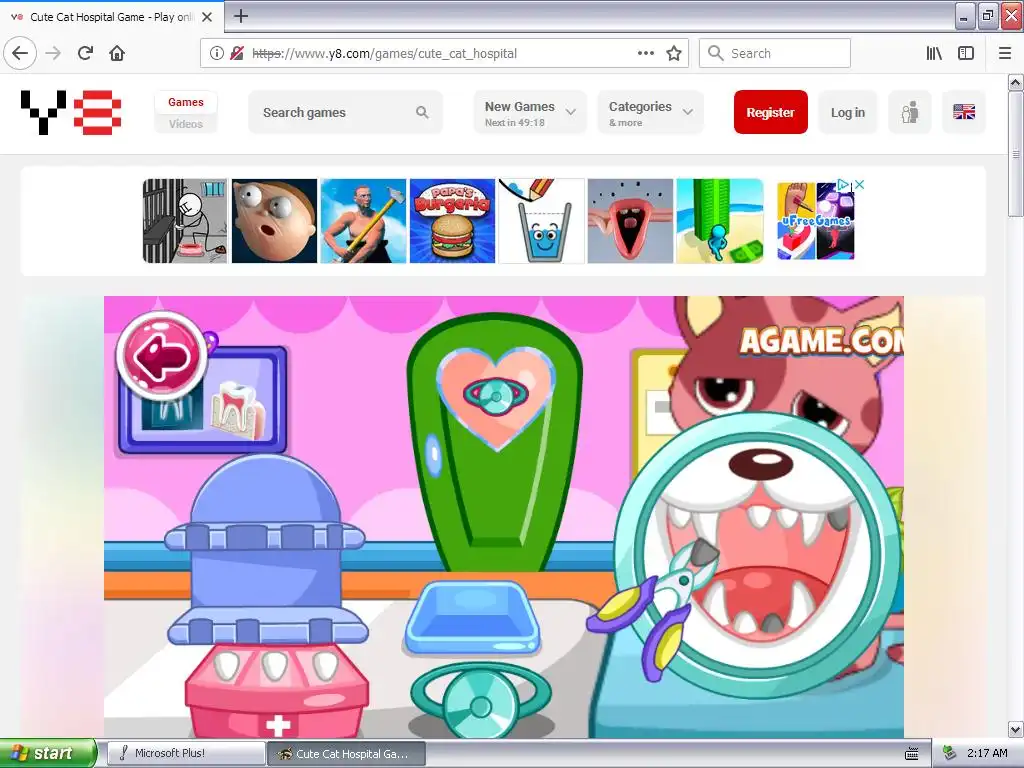Click the insecure connection lock icon
The image size is (1024, 768).
[x=237, y=54]
